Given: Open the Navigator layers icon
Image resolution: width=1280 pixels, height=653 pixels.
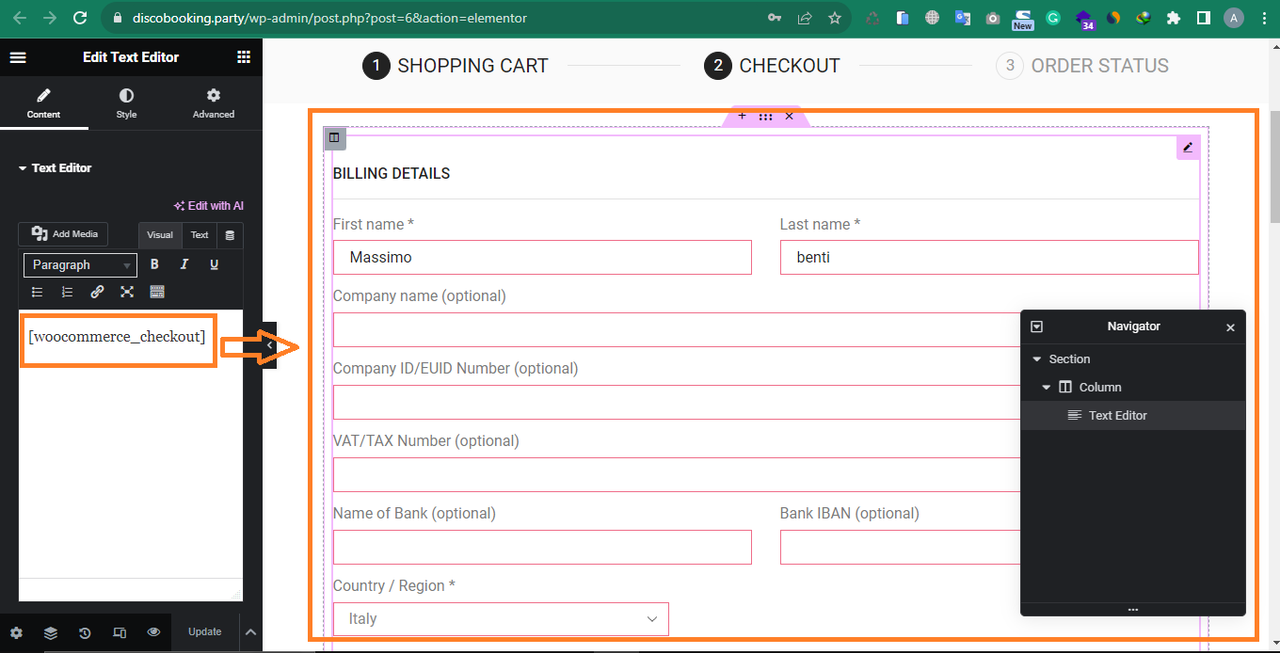Looking at the screenshot, I should tap(50, 632).
